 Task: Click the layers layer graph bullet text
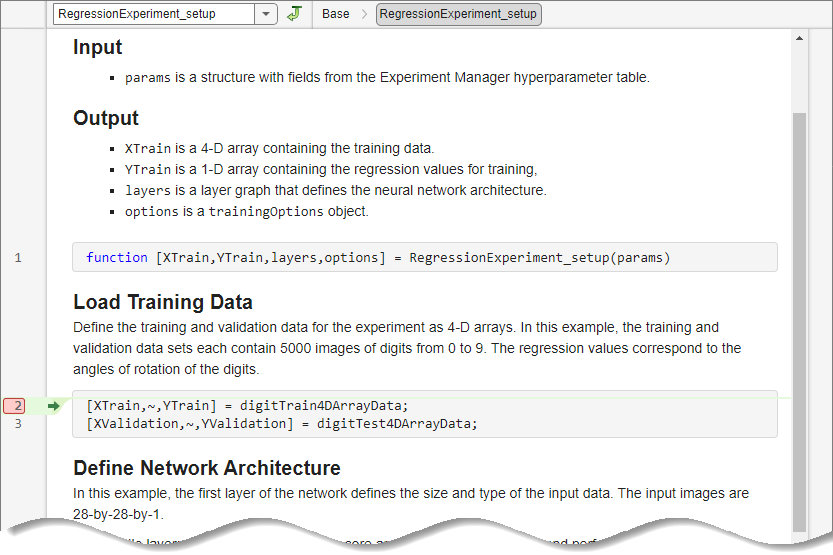pyautogui.click(x=336, y=190)
